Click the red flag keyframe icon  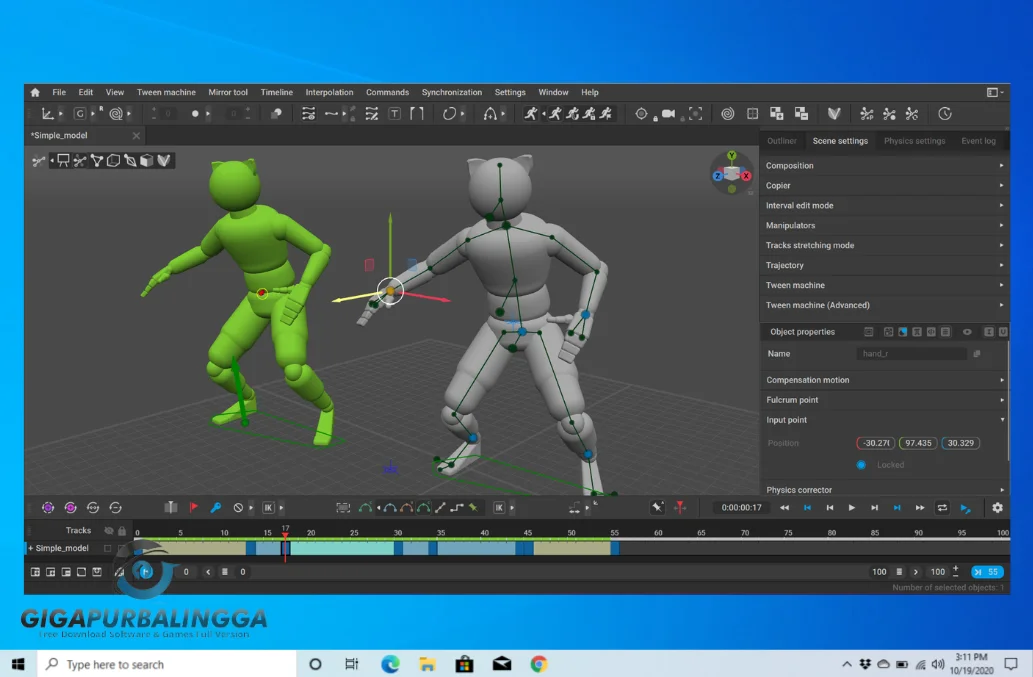(x=193, y=507)
